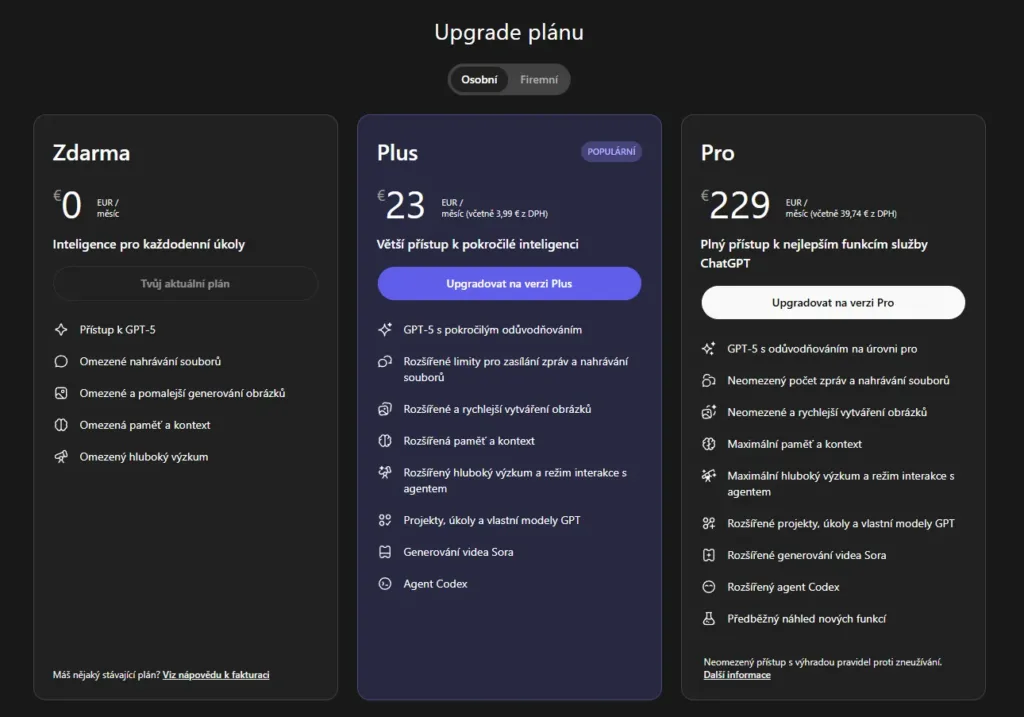The width and height of the screenshot is (1024, 717).
Task: Click Upgradovat na verzi Plus button
Action: (509, 283)
